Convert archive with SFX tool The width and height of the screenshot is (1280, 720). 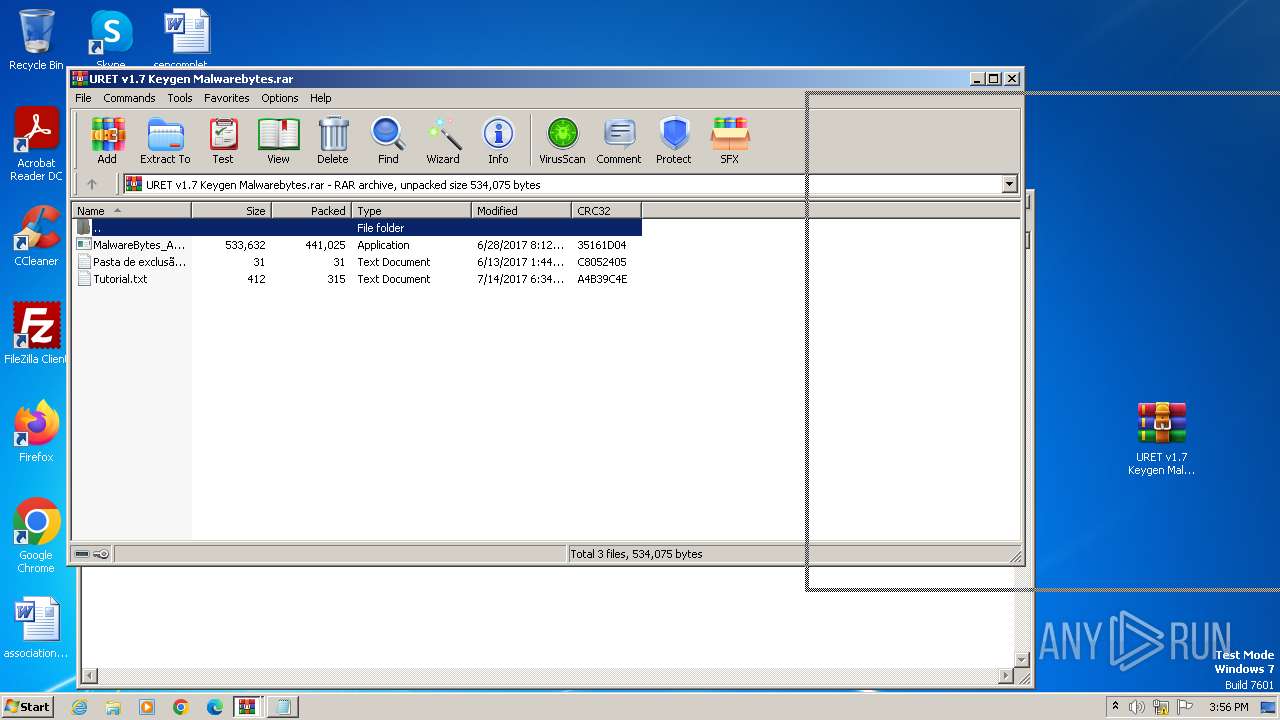[x=730, y=140]
